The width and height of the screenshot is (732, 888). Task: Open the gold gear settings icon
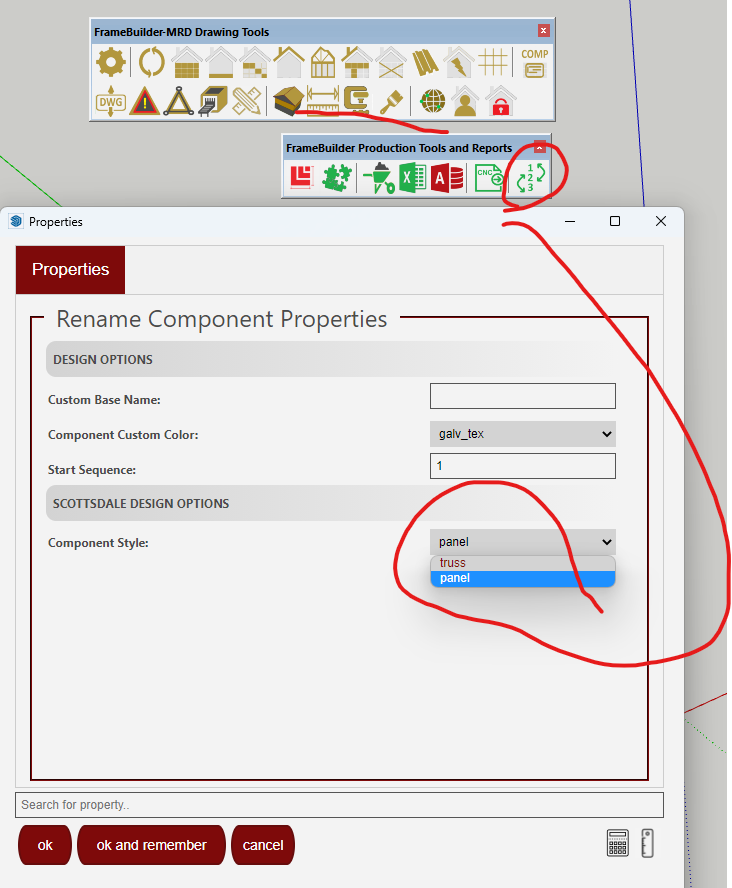(x=110, y=62)
